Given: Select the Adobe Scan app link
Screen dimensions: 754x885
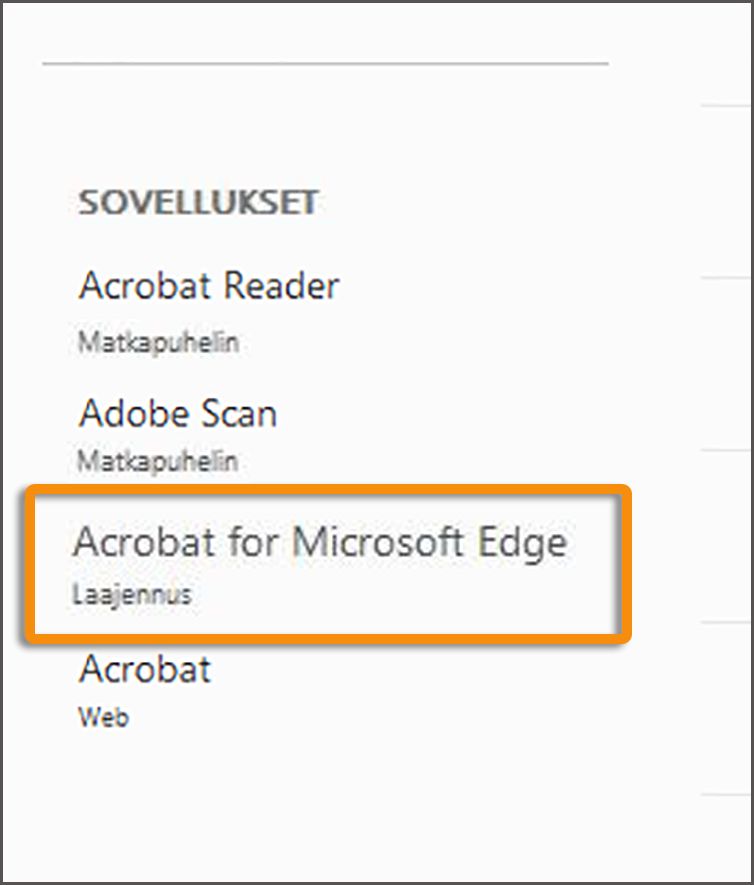Looking at the screenshot, I should 178,414.
